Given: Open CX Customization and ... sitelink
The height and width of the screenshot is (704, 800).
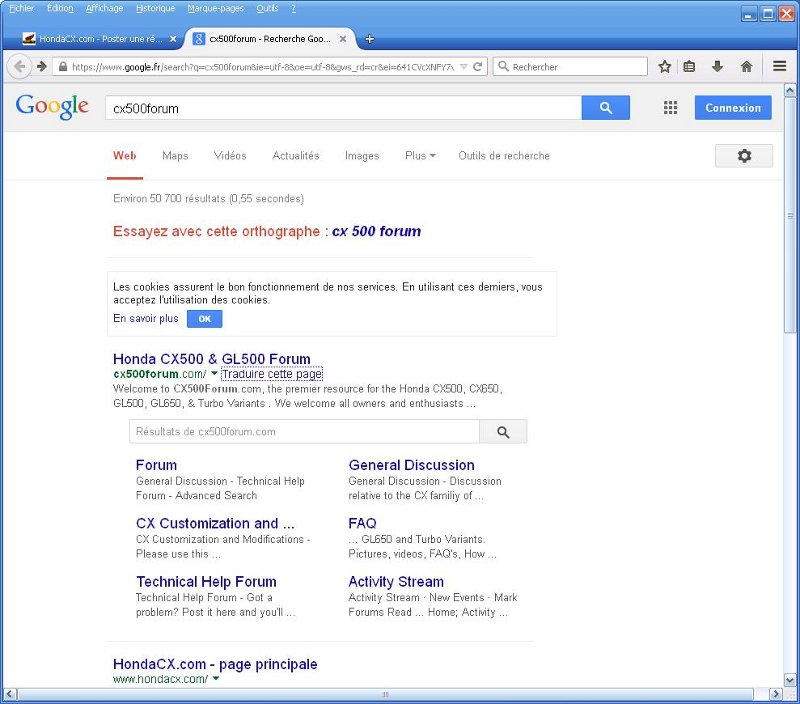Looking at the screenshot, I should (x=215, y=523).
